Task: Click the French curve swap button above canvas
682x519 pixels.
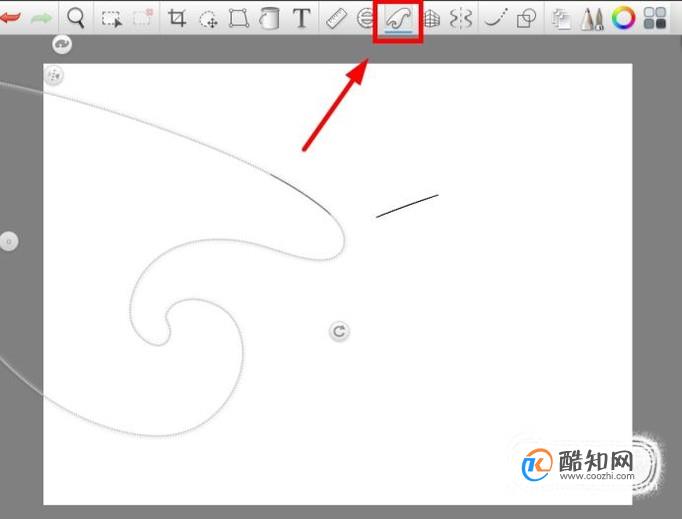Action: click(x=62, y=44)
